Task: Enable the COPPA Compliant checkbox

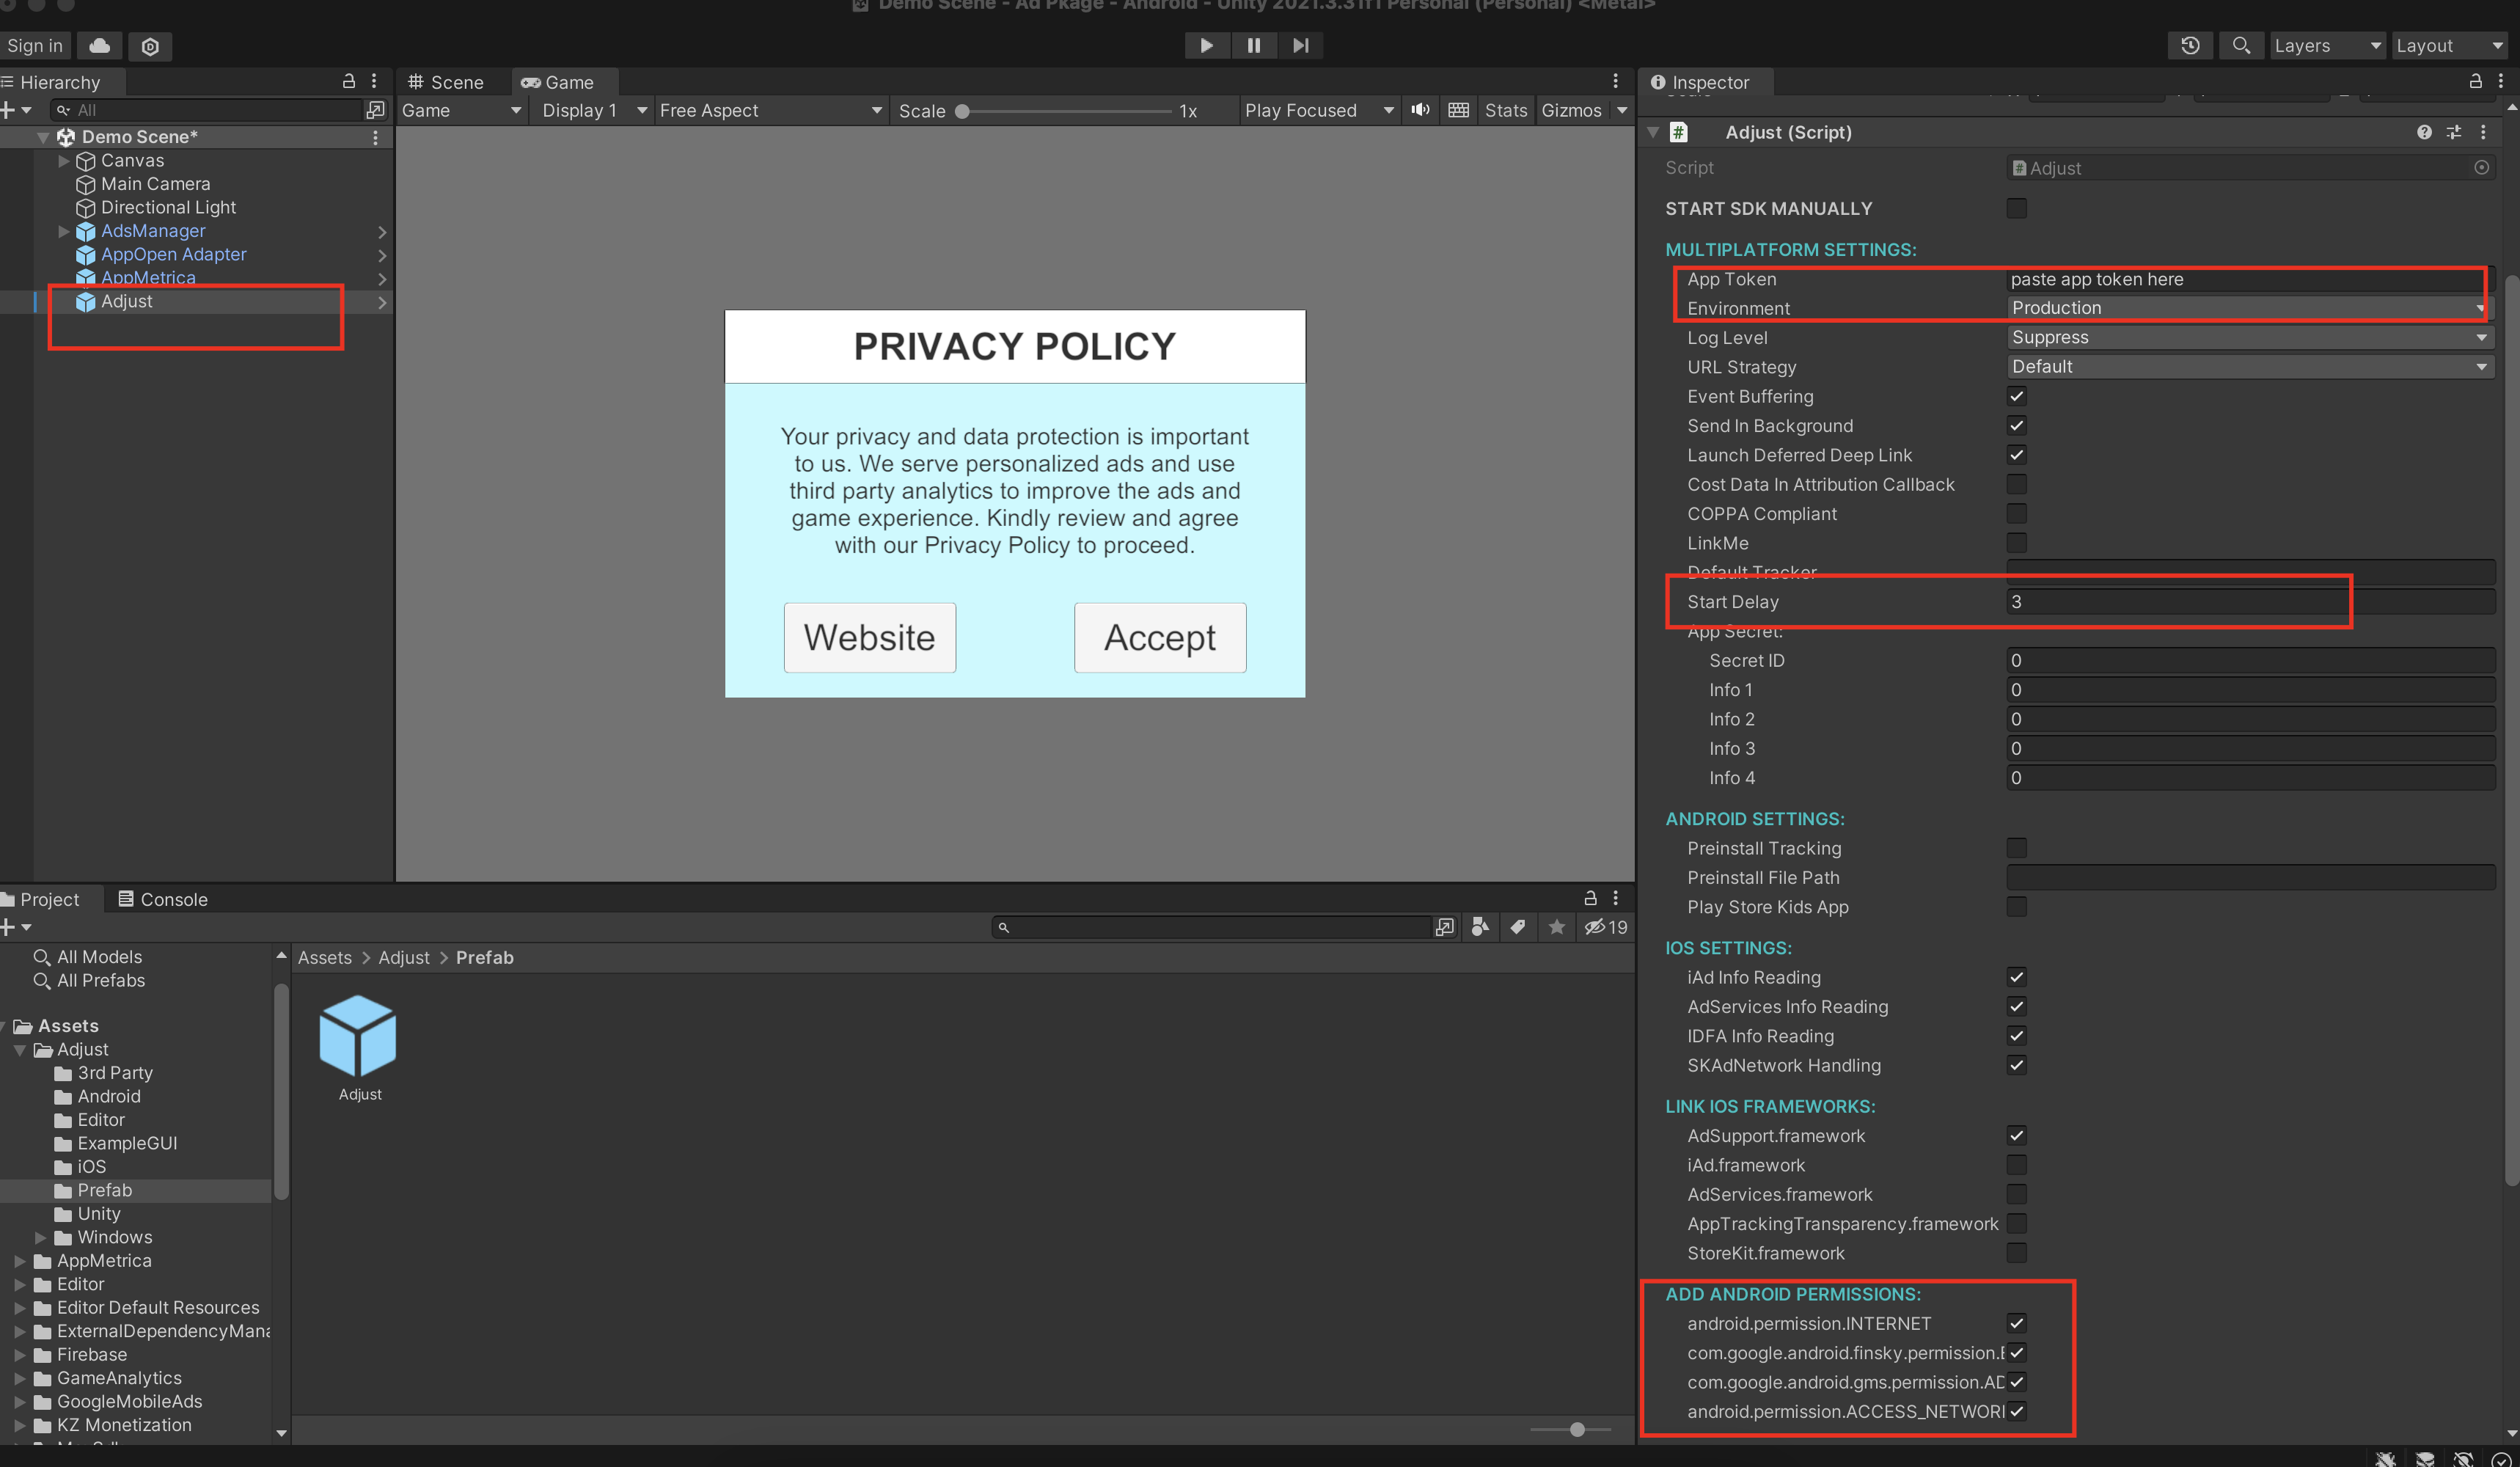Action: point(2016,514)
